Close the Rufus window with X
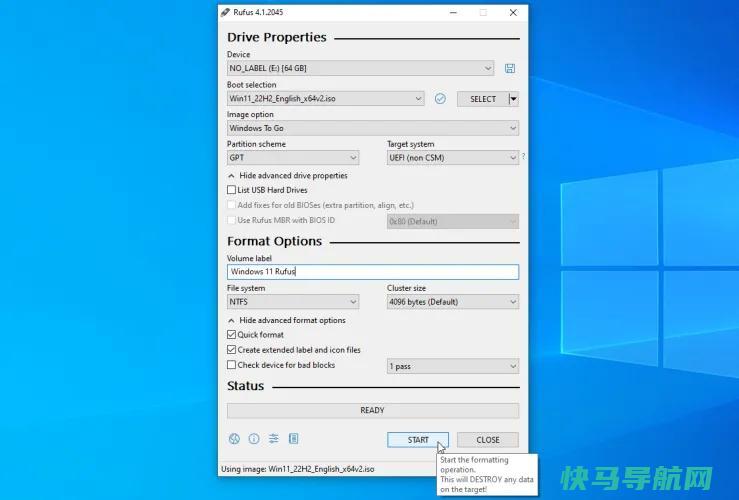The image size is (739, 500). pos(513,13)
